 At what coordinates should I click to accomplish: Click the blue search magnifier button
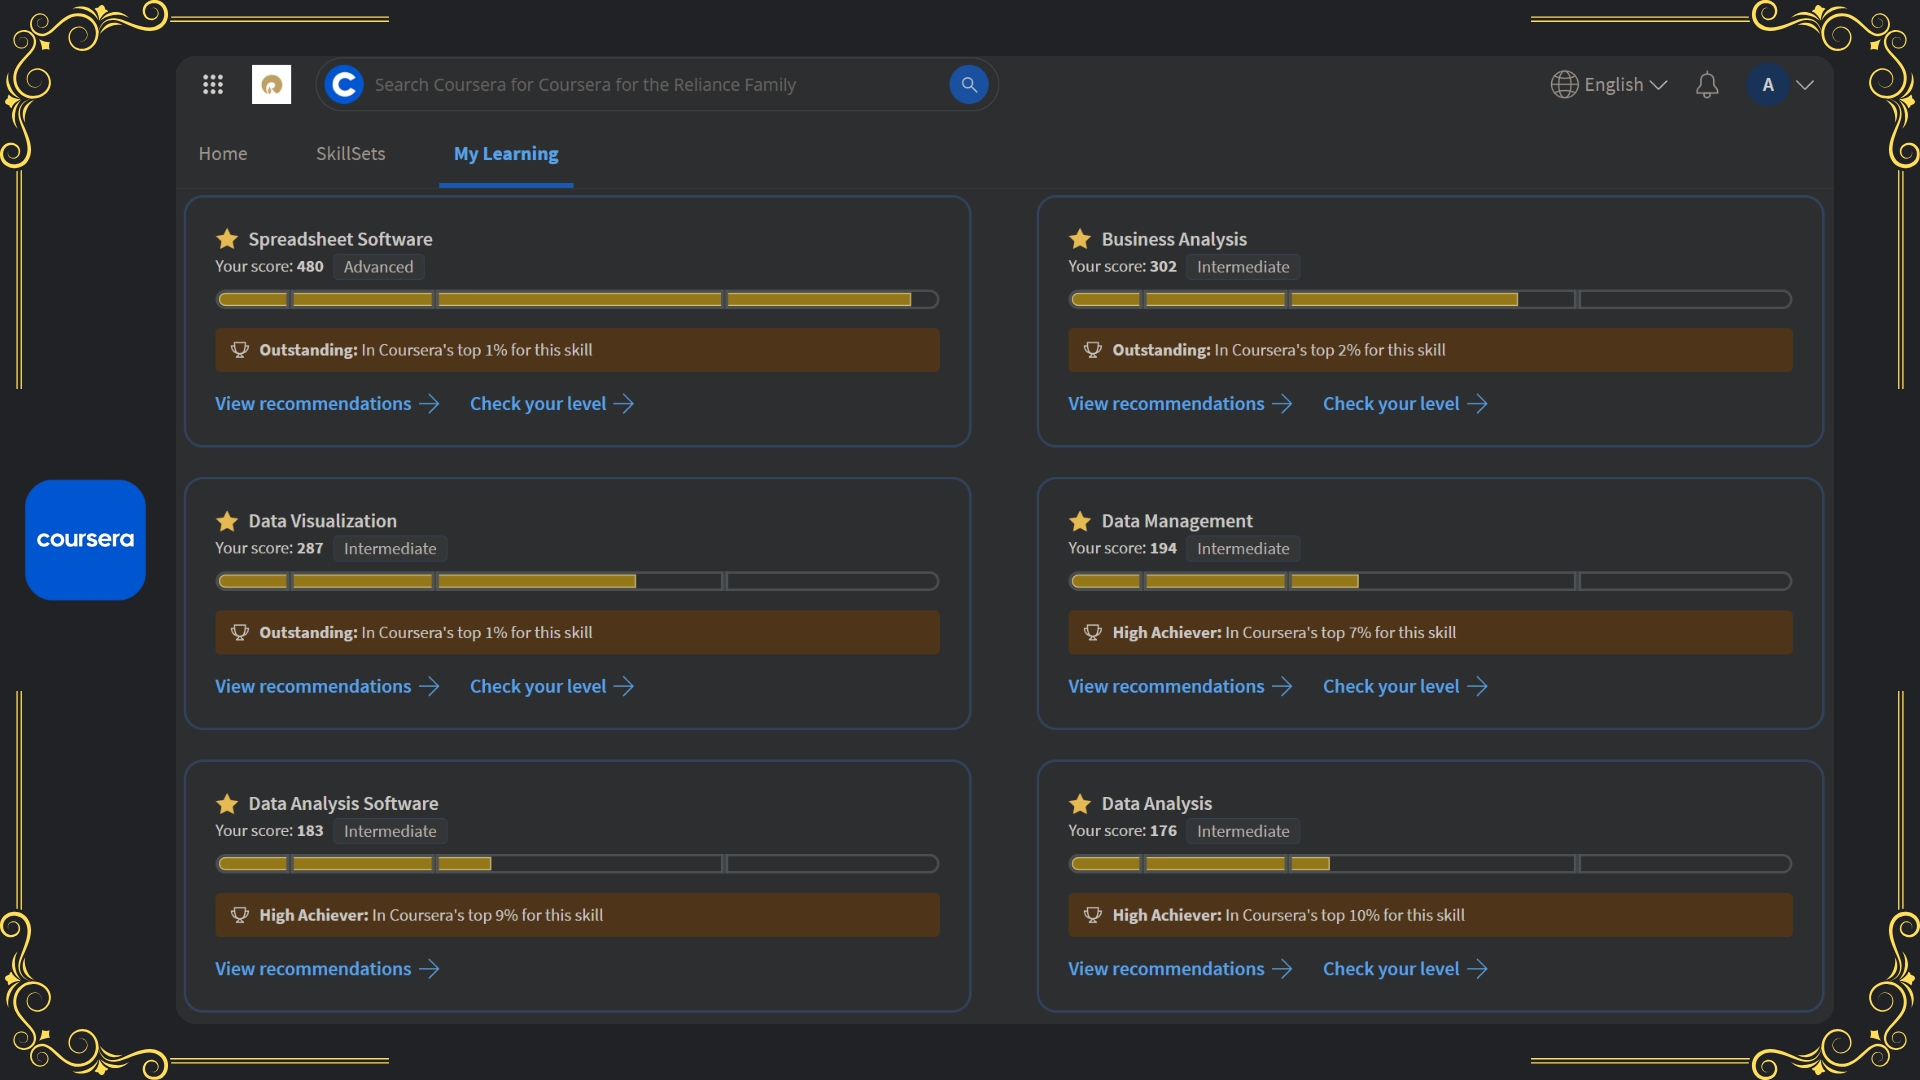pos(968,85)
